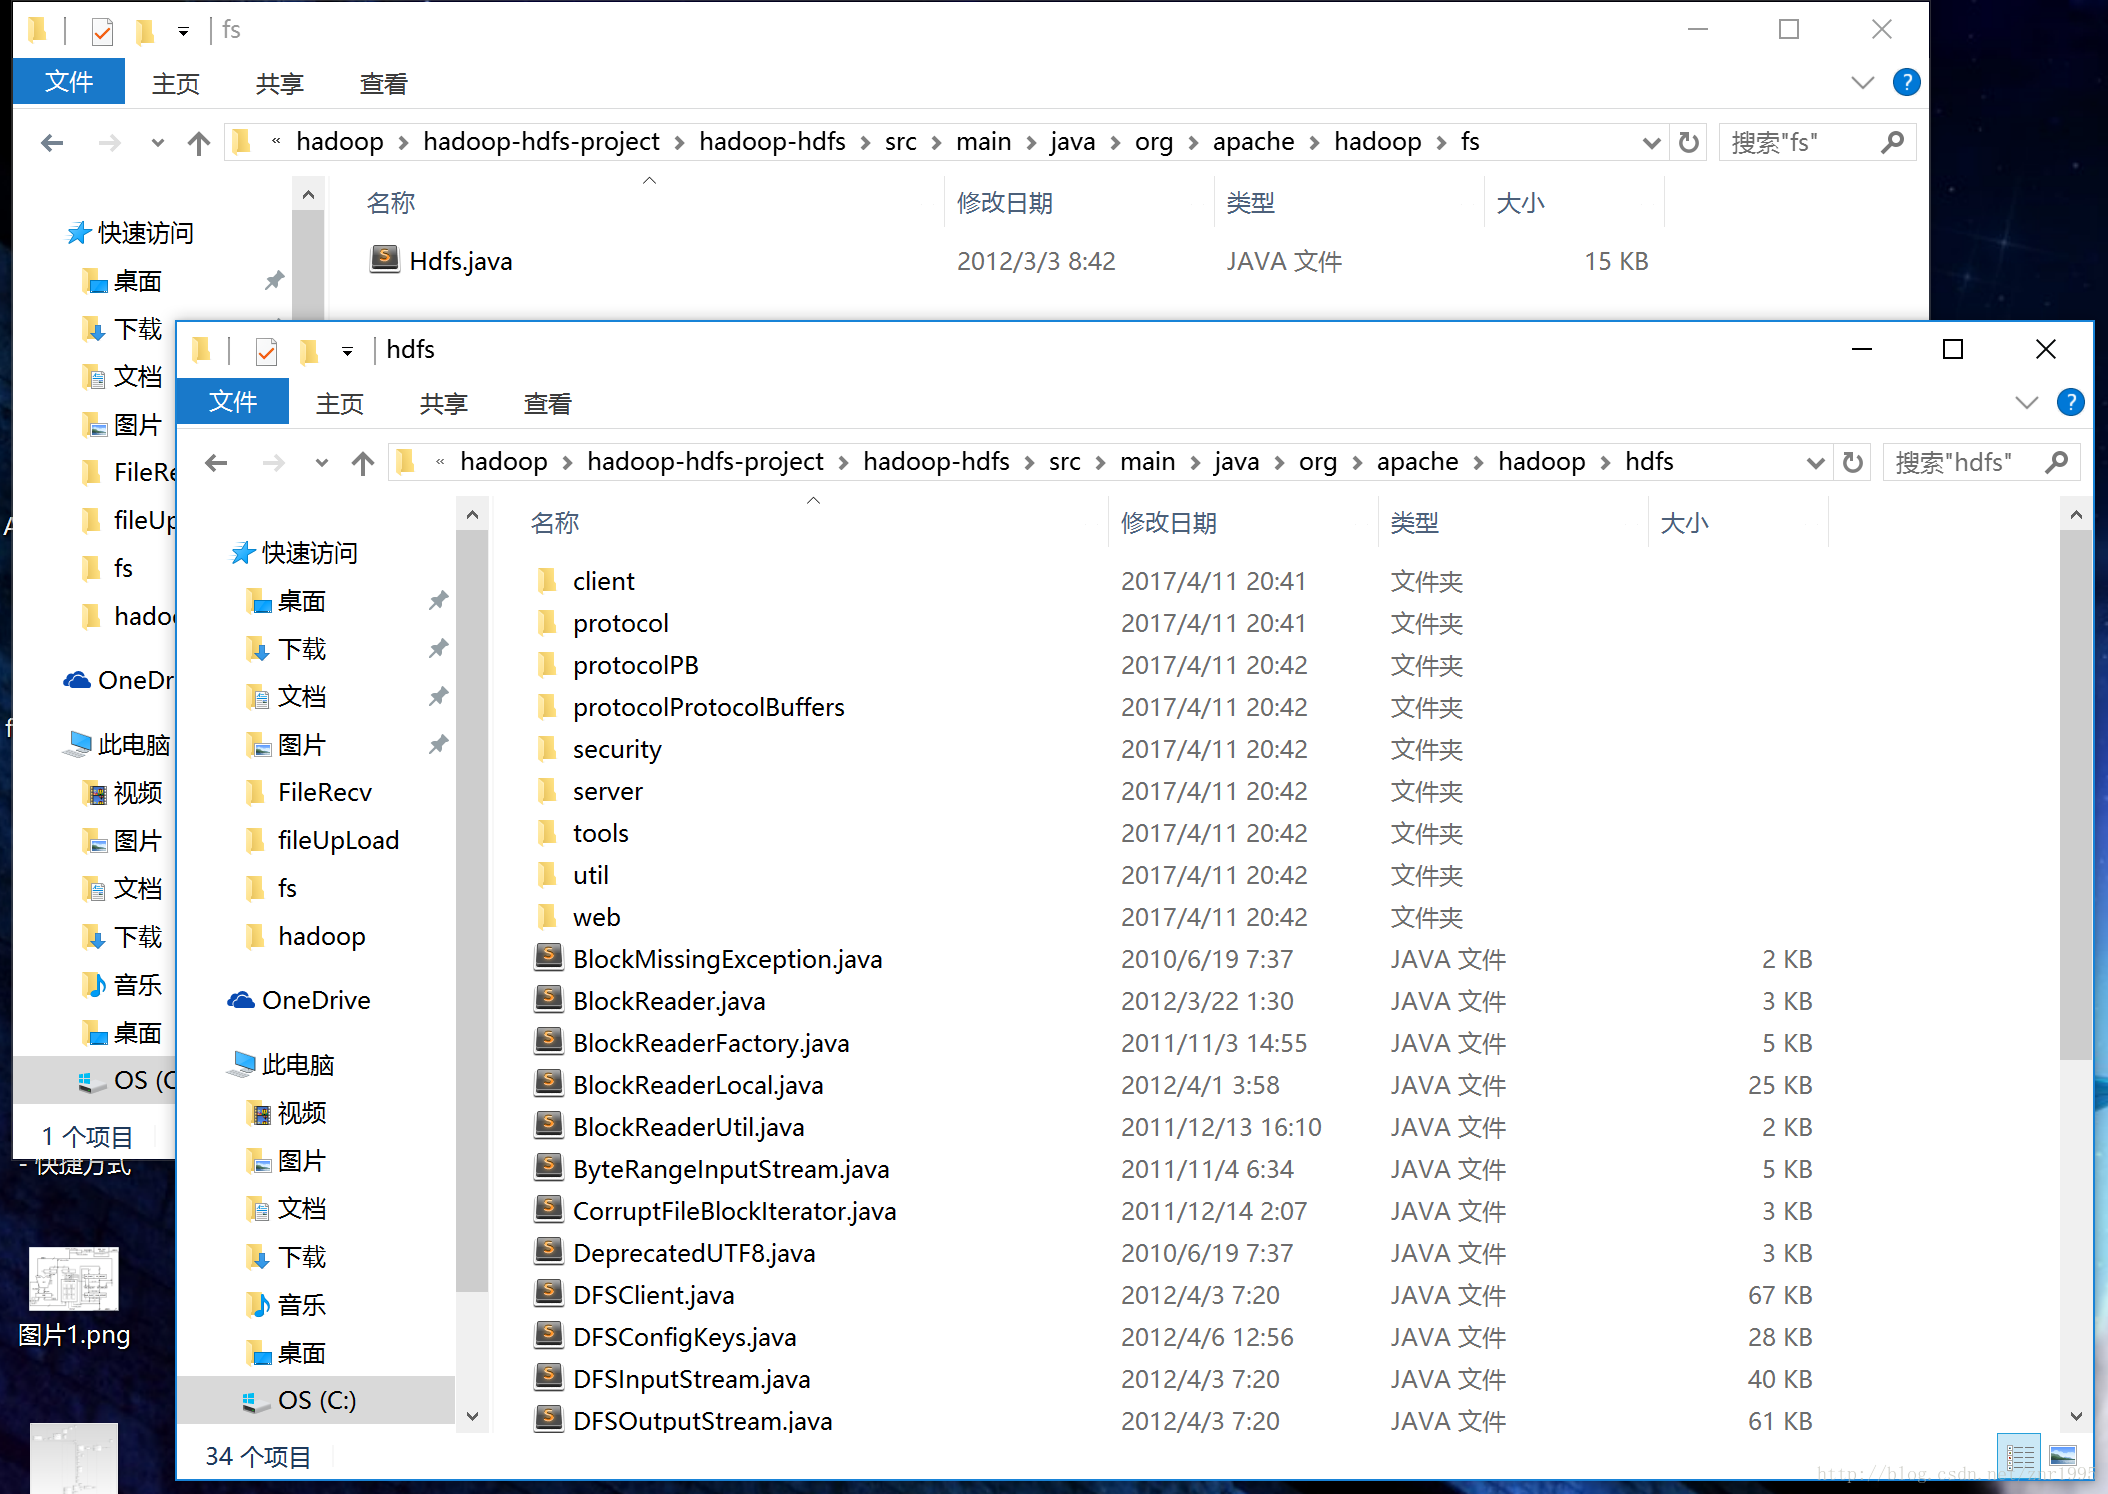Click back arrow in the fs window
Screen dimensions: 2108x1494
52,142
